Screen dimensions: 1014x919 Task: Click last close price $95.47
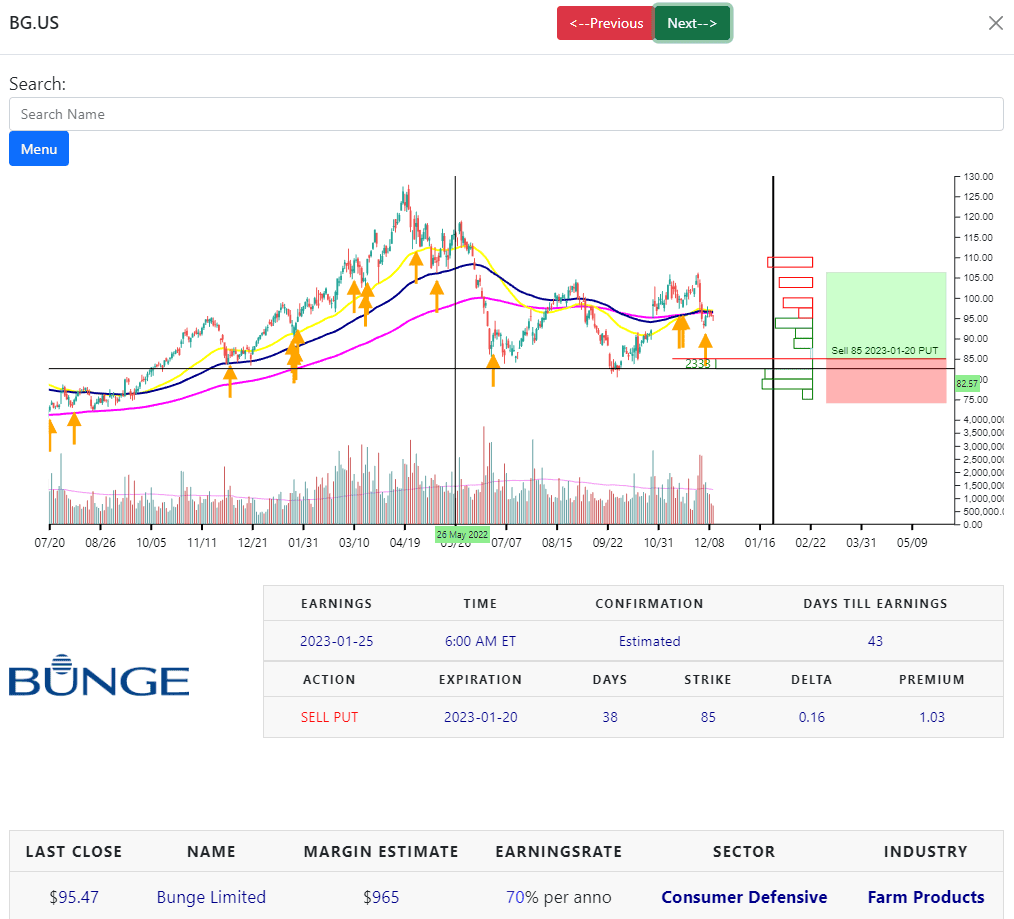point(74,897)
